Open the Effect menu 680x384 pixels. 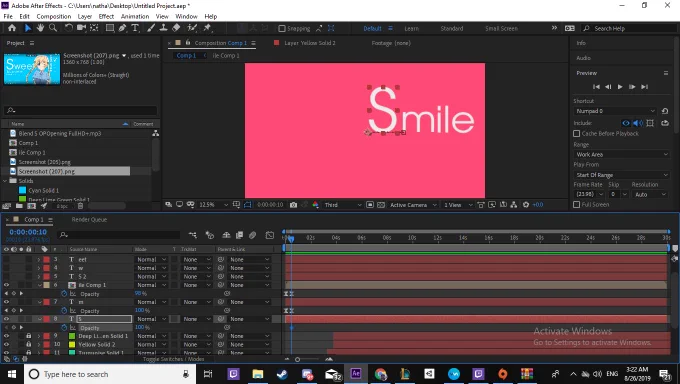(106, 16)
